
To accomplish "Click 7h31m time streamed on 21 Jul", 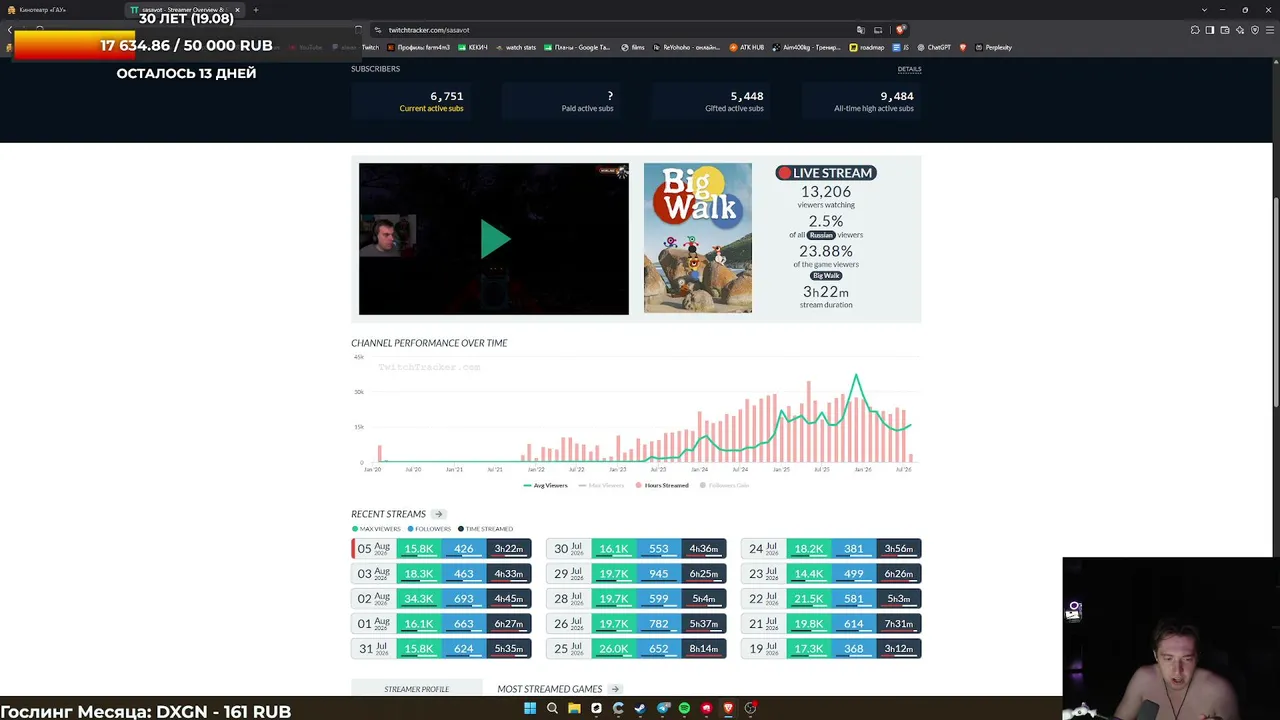I will (x=899, y=623).
